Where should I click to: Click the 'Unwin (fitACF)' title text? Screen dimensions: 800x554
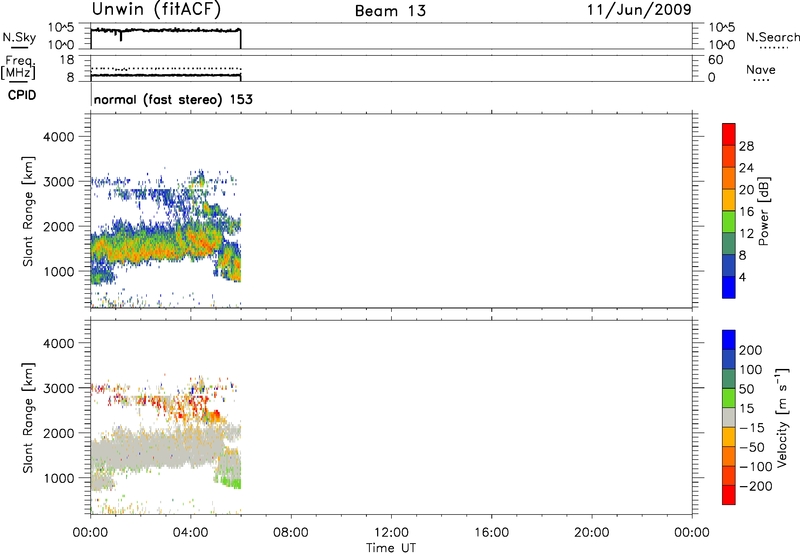coord(156,9)
